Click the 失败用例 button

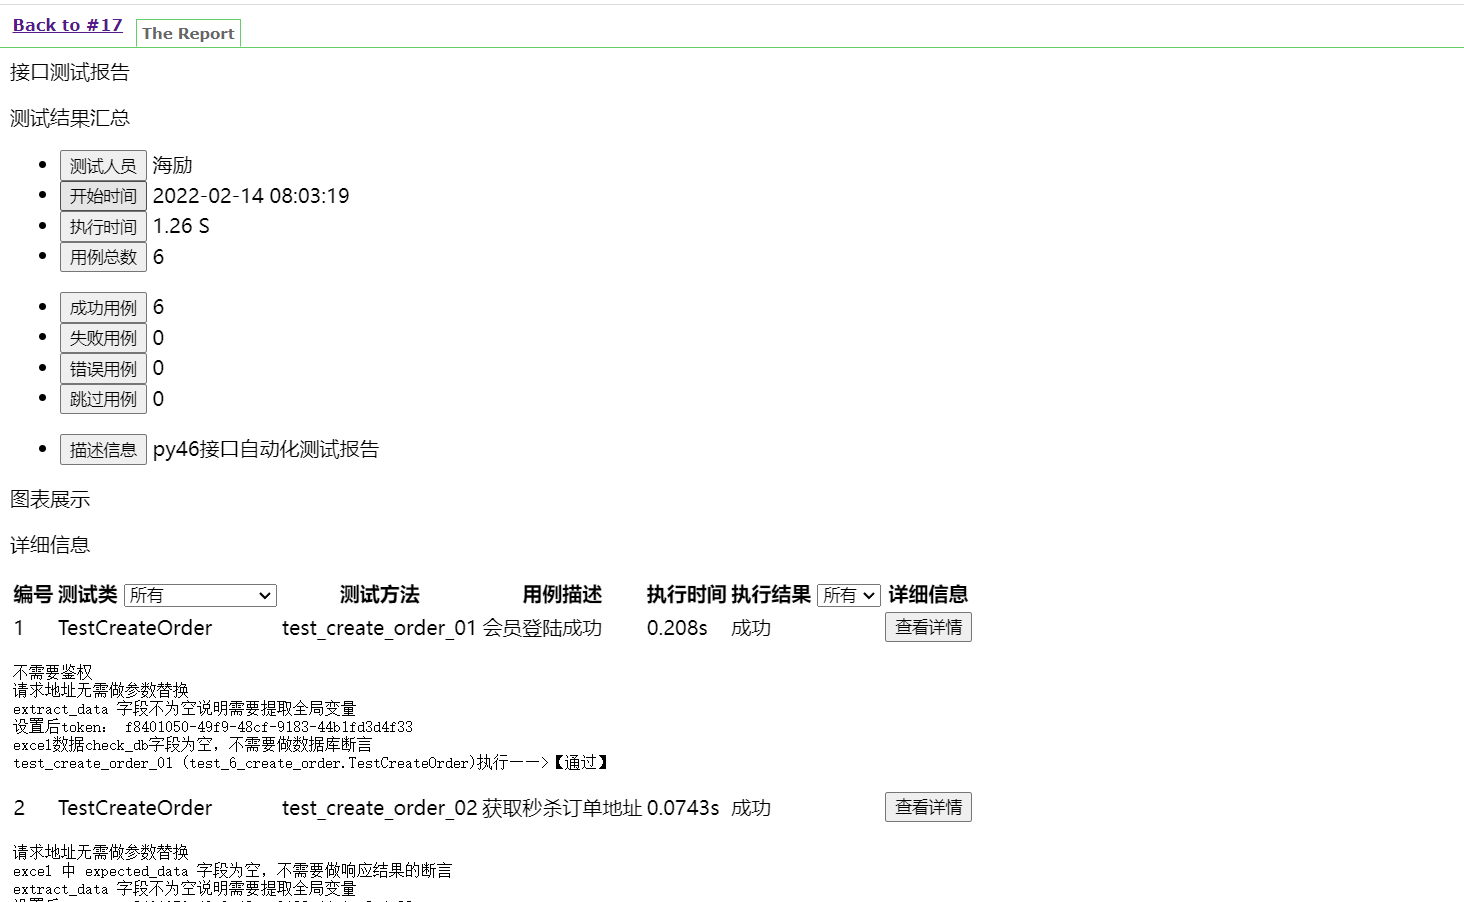pyautogui.click(x=103, y=338)
